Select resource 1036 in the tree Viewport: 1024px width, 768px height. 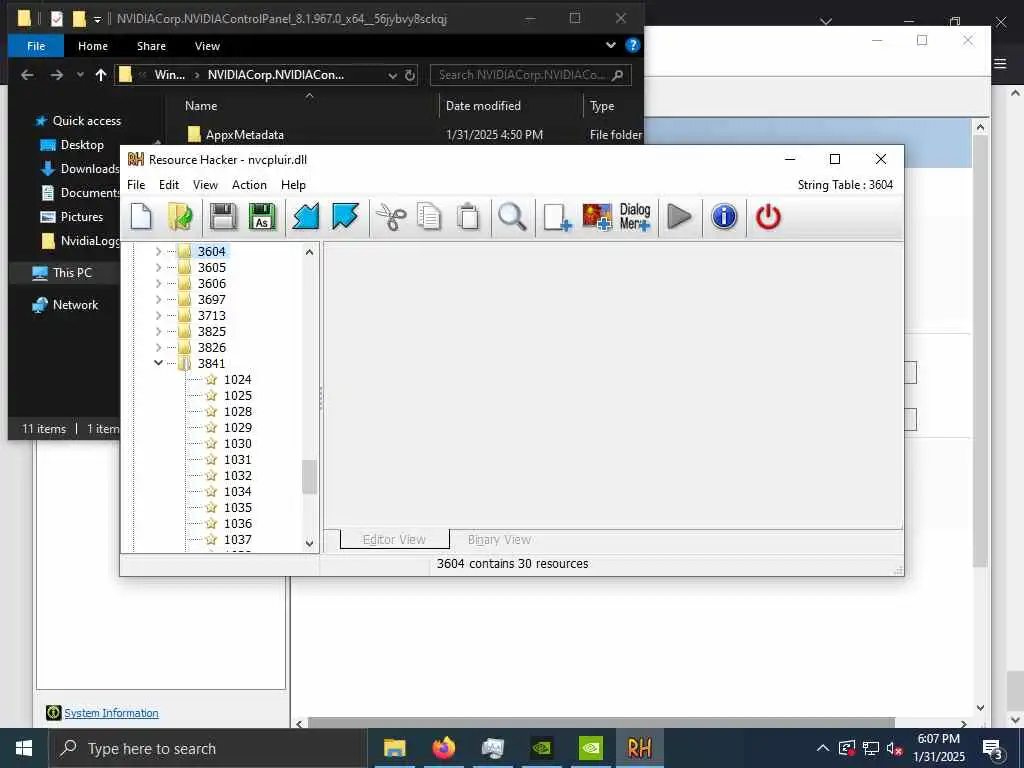click(x=237, y=523)
